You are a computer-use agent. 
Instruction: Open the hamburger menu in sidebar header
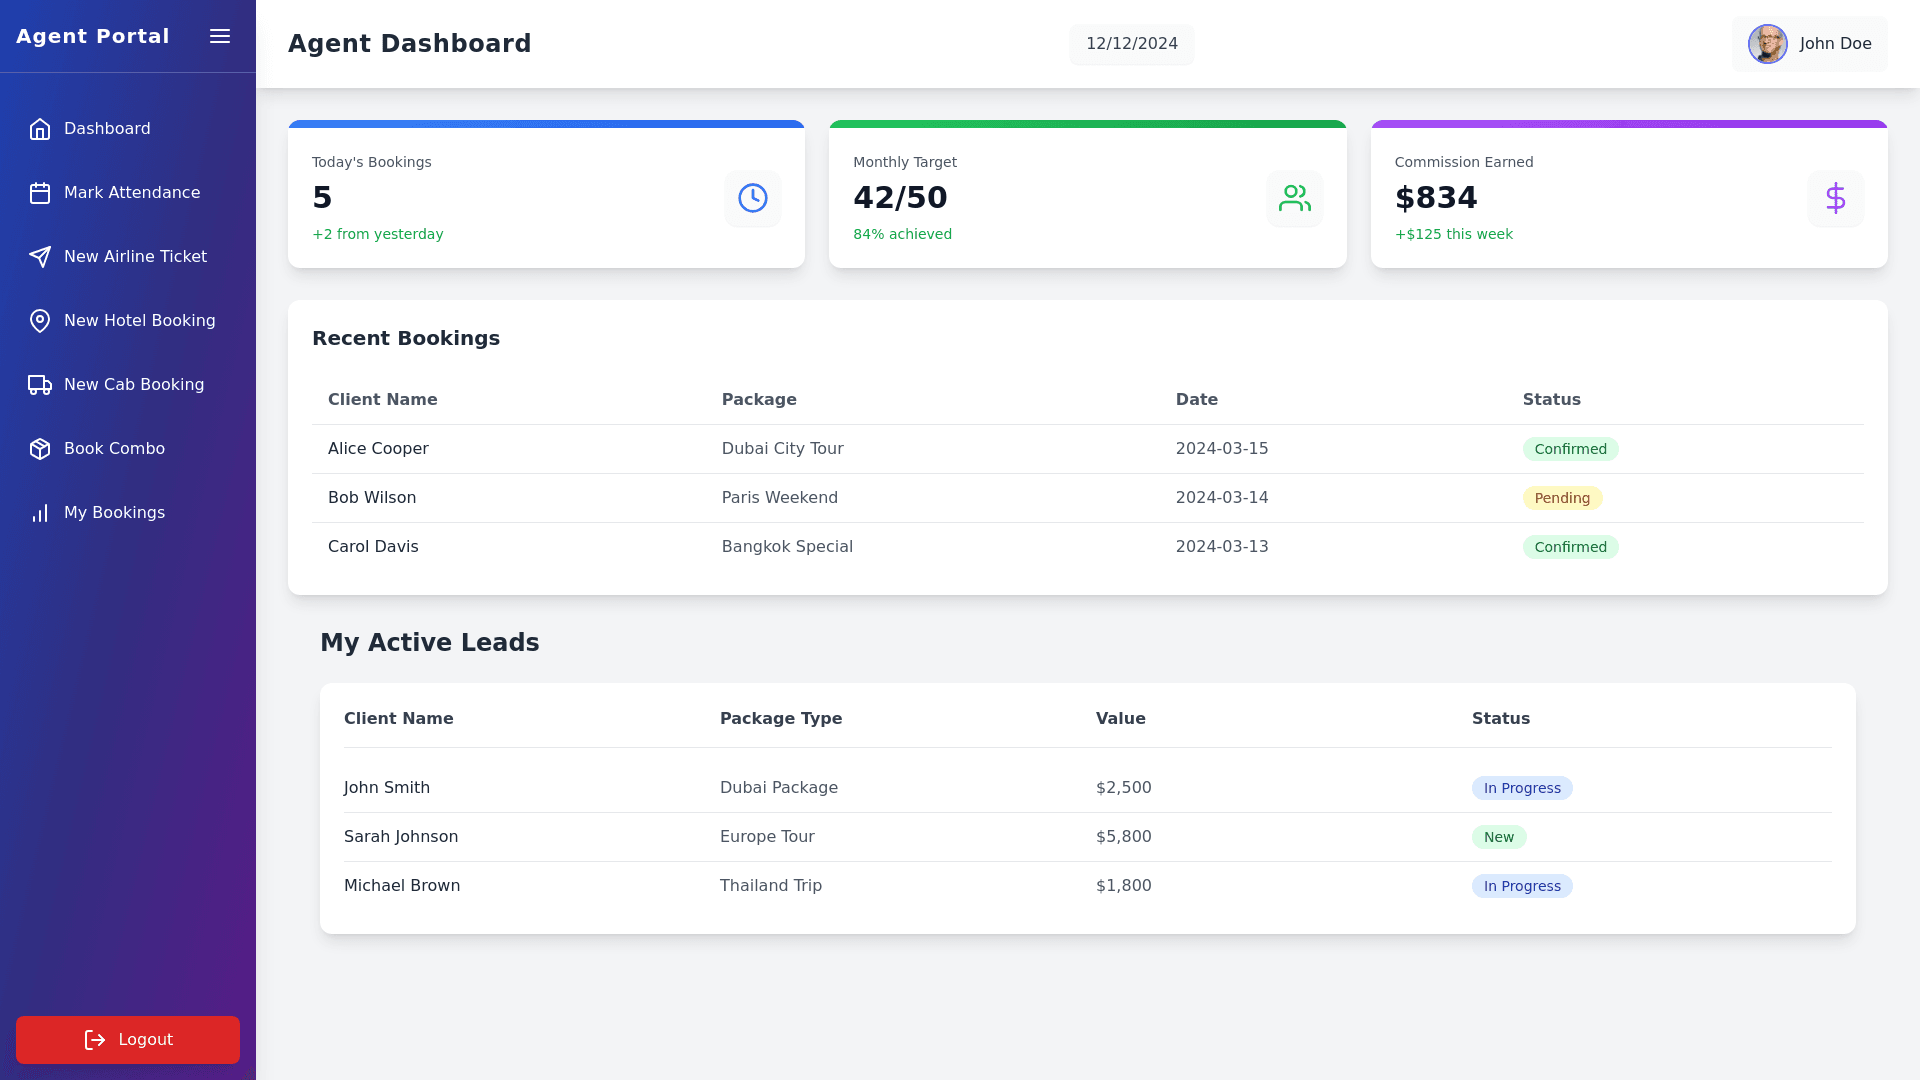(220, 36)
